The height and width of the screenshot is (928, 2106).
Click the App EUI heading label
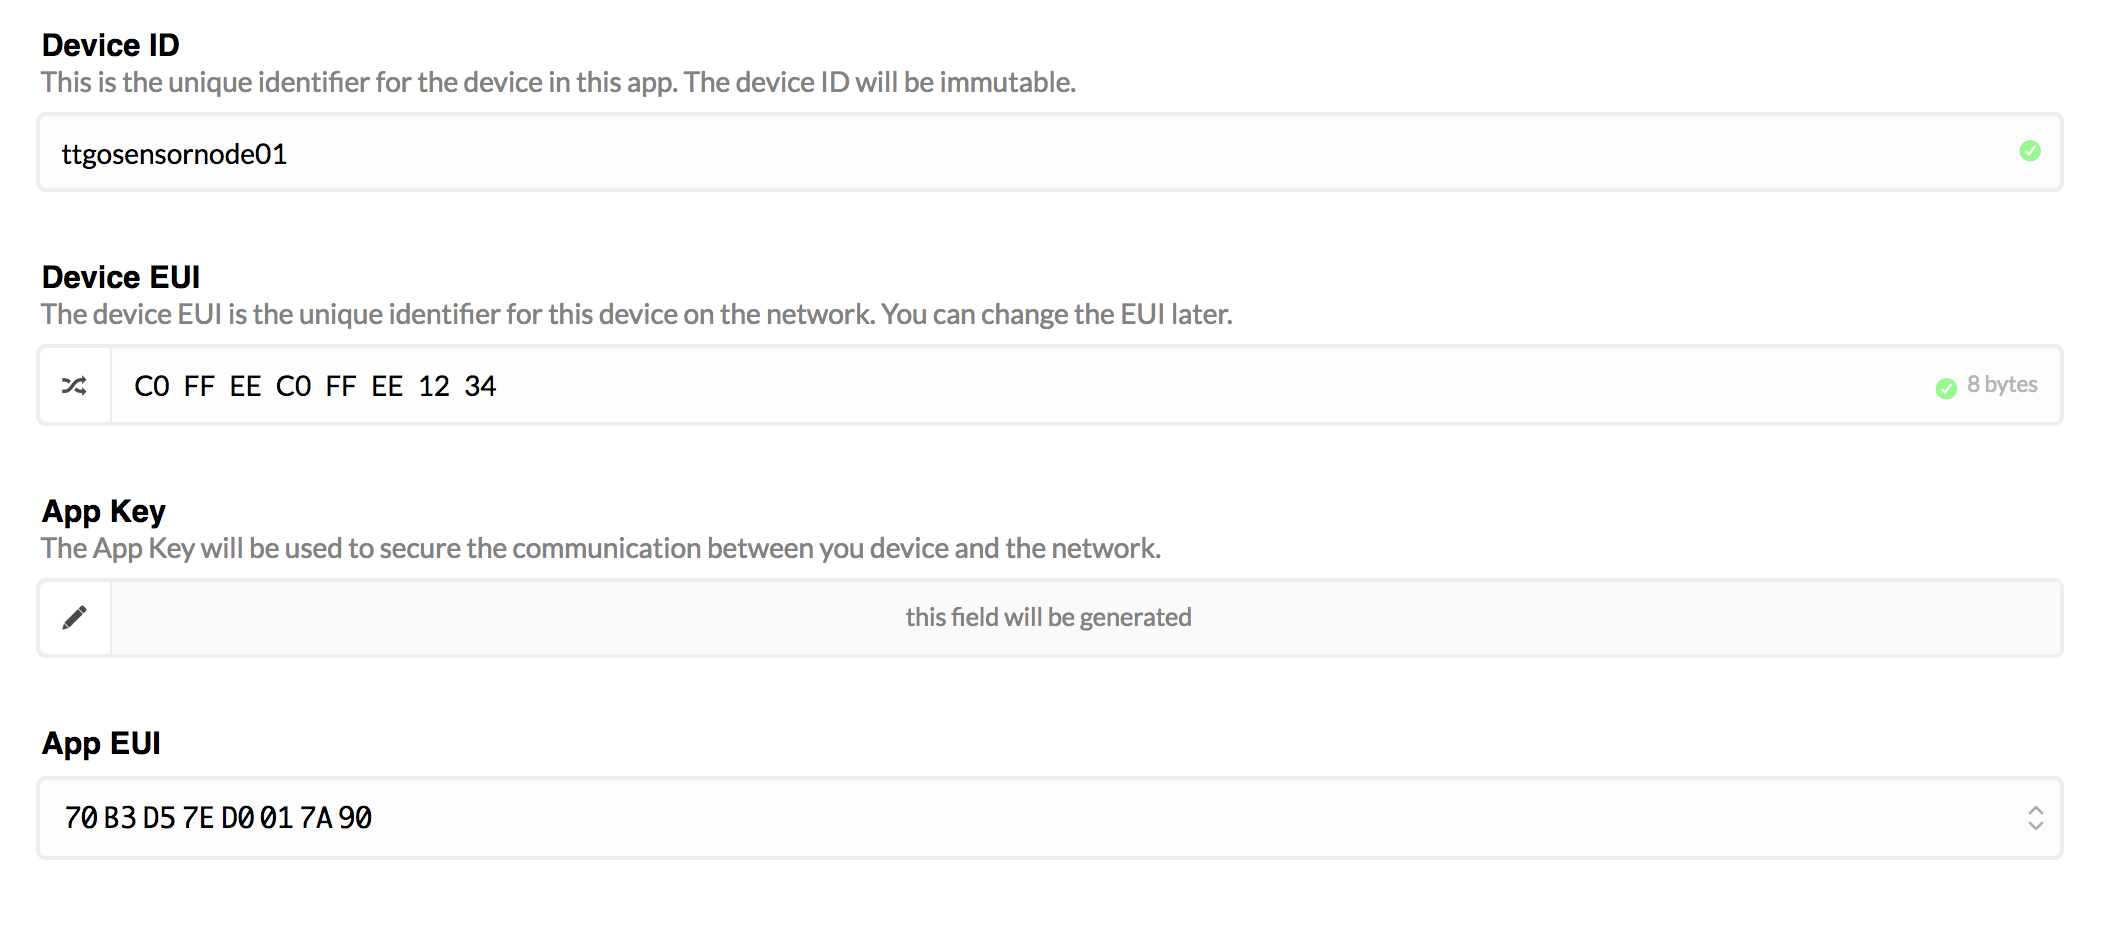click(x=101, y=743)
